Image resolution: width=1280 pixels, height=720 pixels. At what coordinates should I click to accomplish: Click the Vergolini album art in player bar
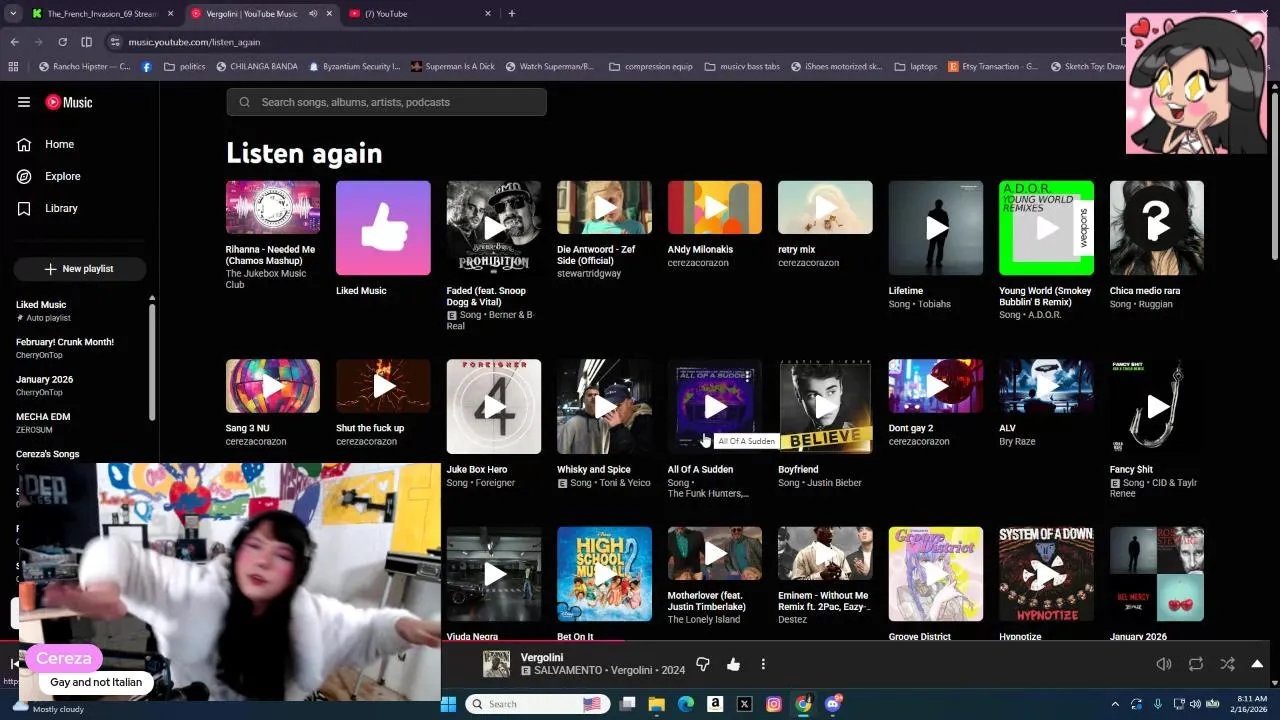(x=496, y=664)
